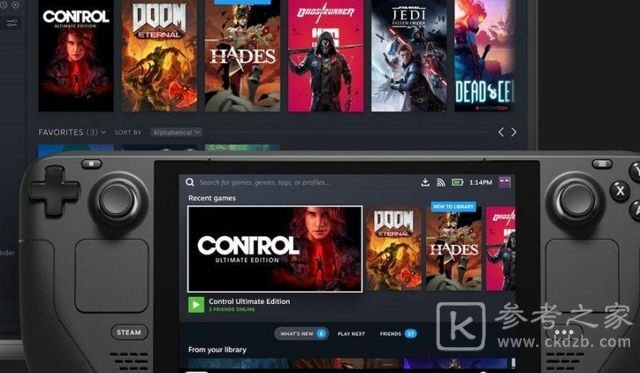The height and width of the screenshot is (373, 640).
Task: Click the search magnifier icon on the Deck screen
Action: tap(190, 182)
